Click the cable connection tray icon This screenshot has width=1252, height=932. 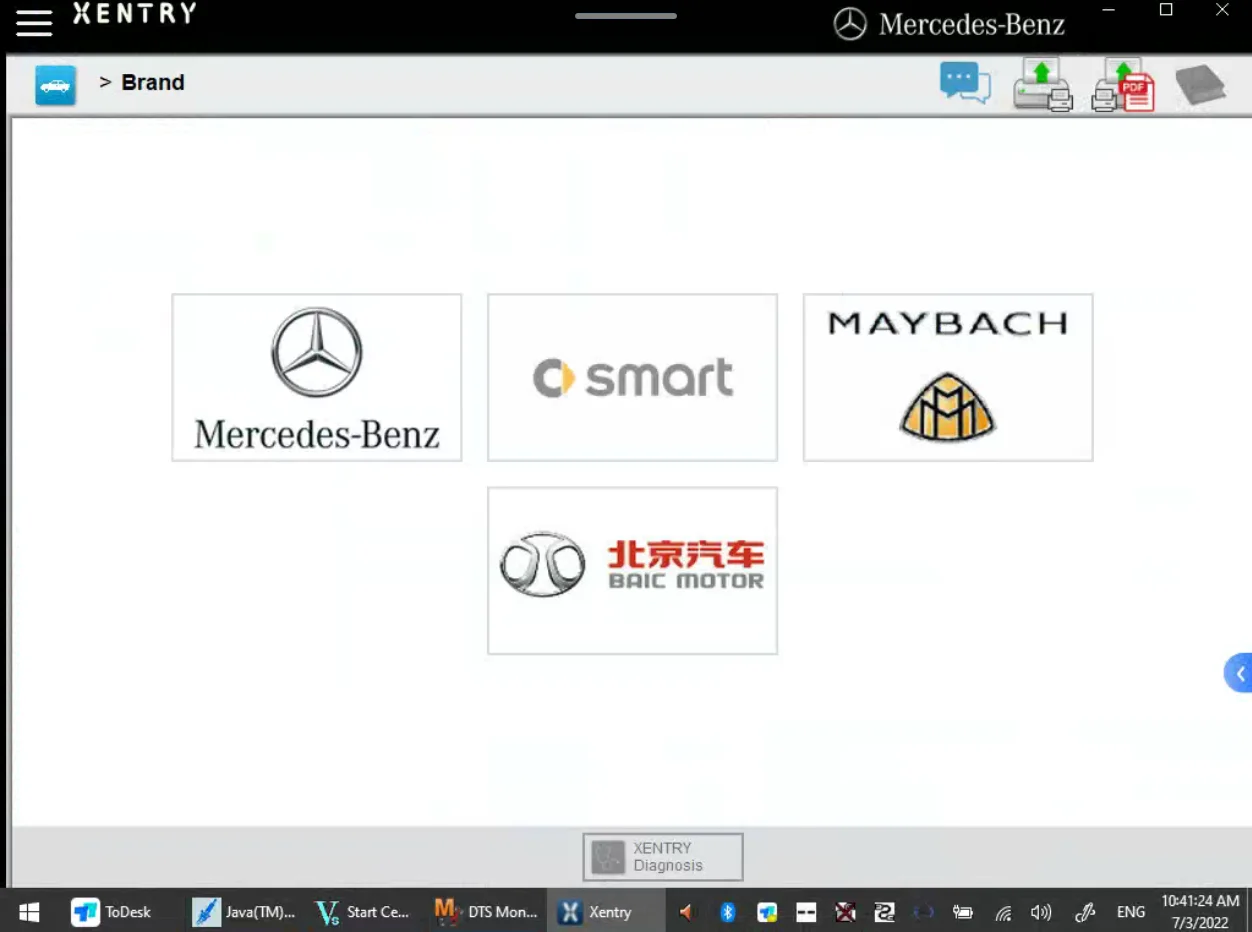884,912
